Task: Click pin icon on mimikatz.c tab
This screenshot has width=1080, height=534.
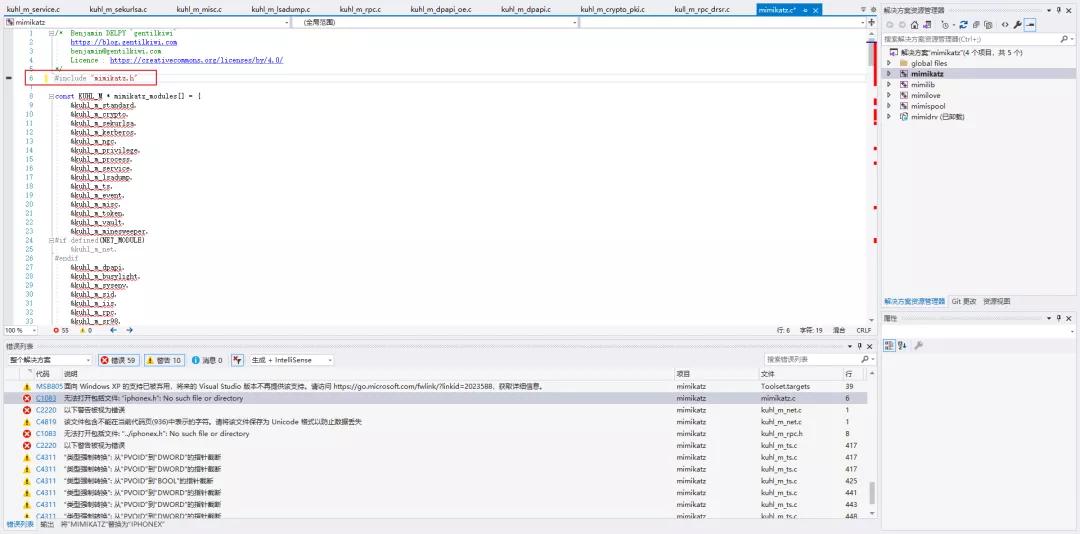Action: pos(805,10)
